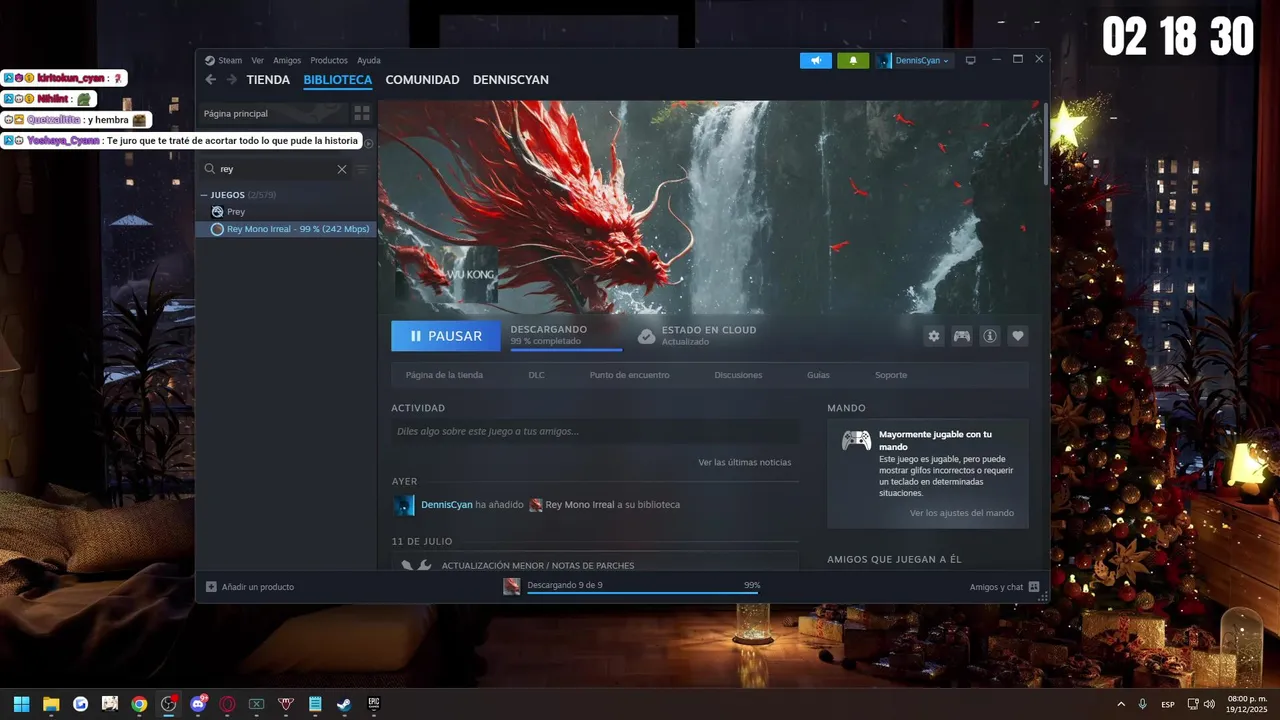Image resolution: width=1280 pixels, height=720 pixels.
Task: Open the Xbox app in the taskbar
Action: tap(256, 704)
